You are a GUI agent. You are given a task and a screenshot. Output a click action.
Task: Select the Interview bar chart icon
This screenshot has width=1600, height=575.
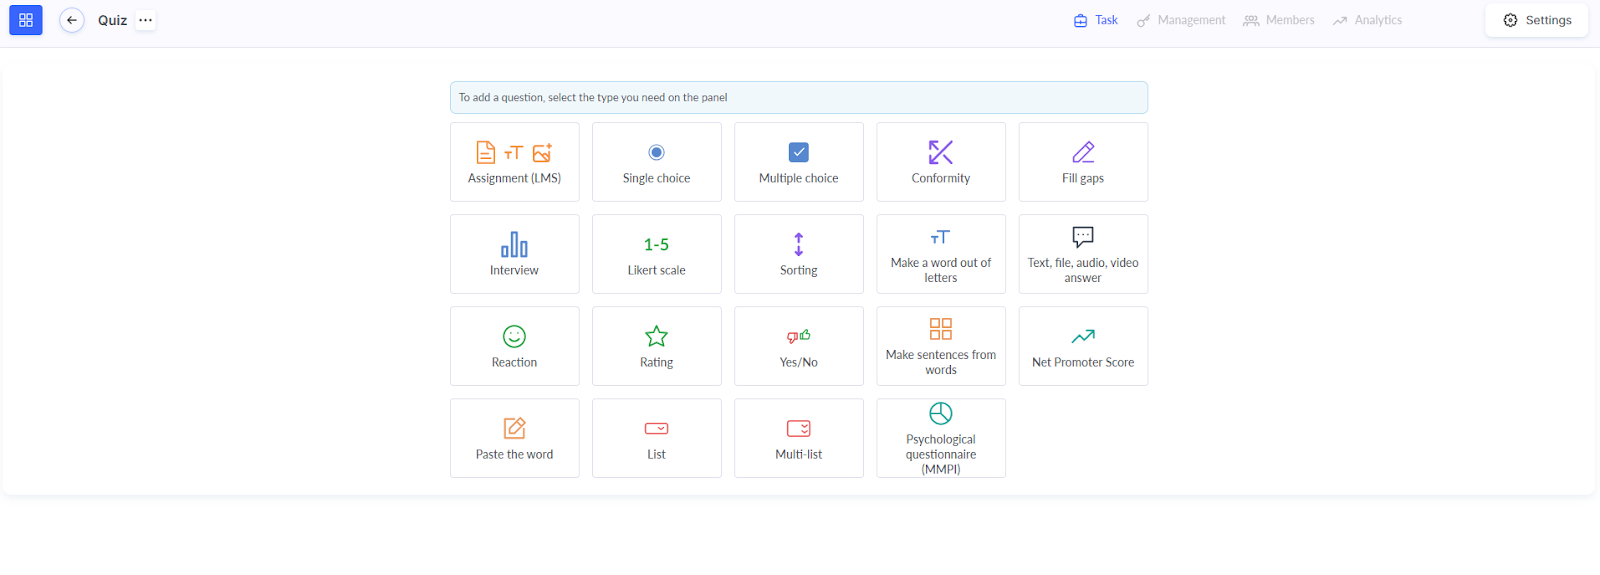514,245
